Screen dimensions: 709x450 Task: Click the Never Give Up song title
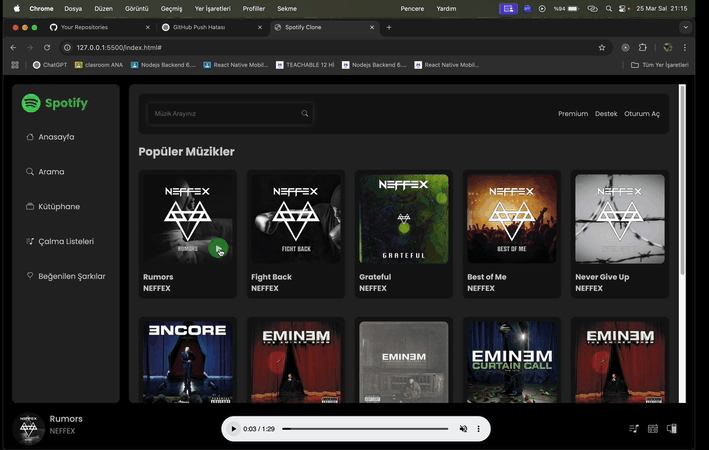click(x=602, y=277)
